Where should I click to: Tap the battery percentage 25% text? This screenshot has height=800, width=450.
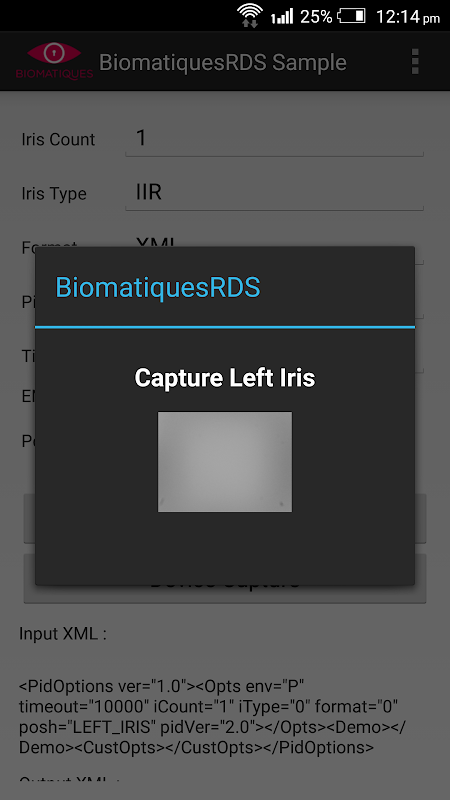pyautogui.click(x=316, y=17)
